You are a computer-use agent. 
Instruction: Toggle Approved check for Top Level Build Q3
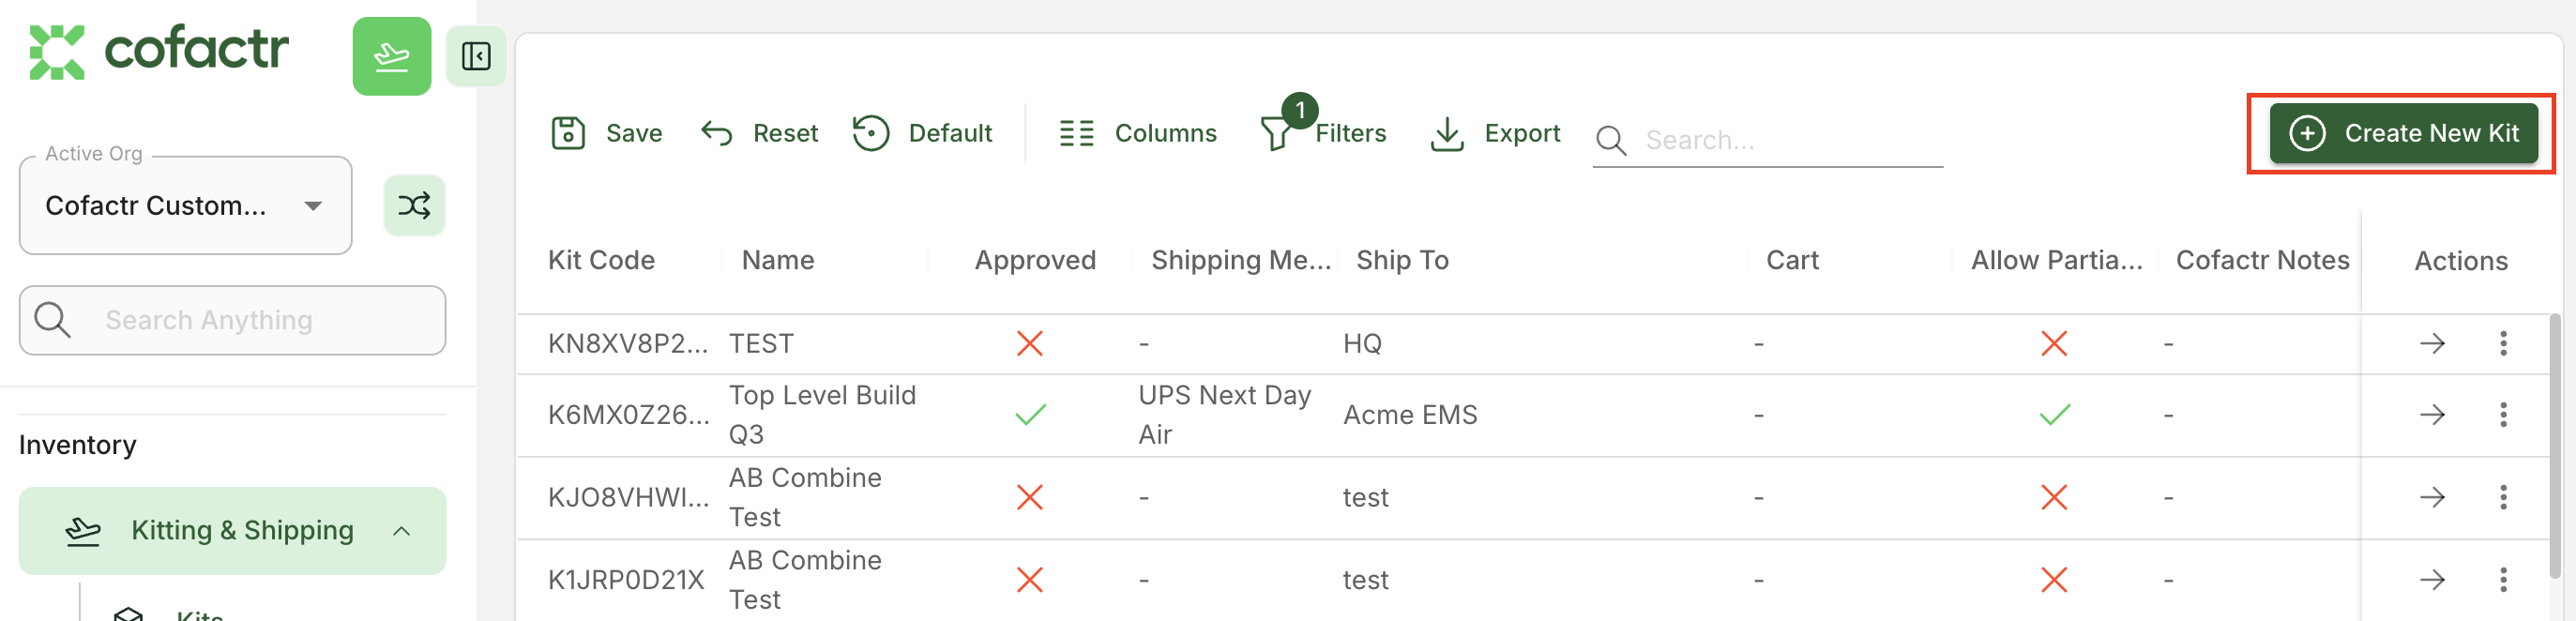point(1029,415)
